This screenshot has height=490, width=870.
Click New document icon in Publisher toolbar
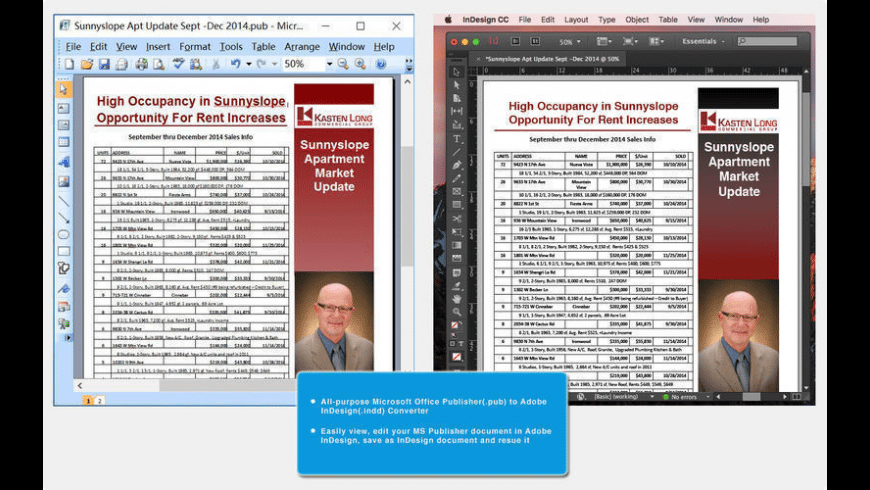pyautogui.click(x=69, y=64)
